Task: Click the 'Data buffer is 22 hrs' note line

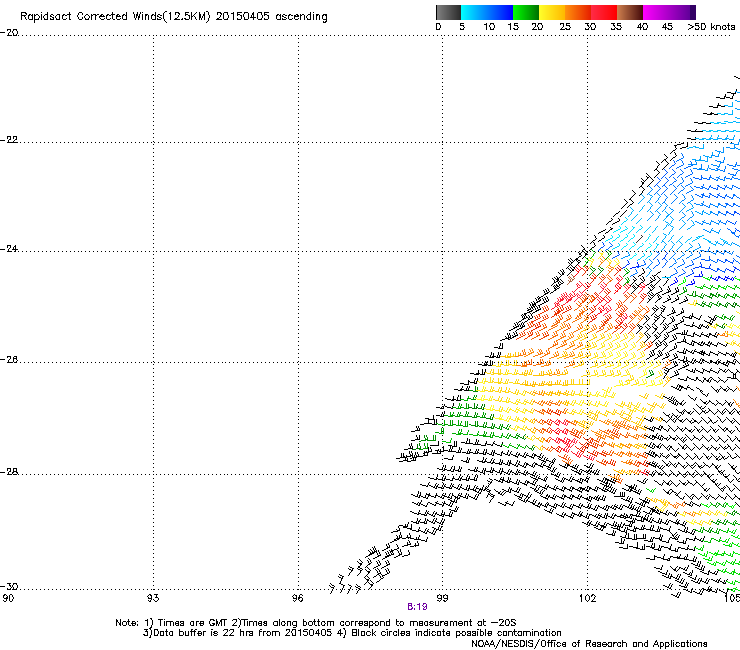Action: 352,633
